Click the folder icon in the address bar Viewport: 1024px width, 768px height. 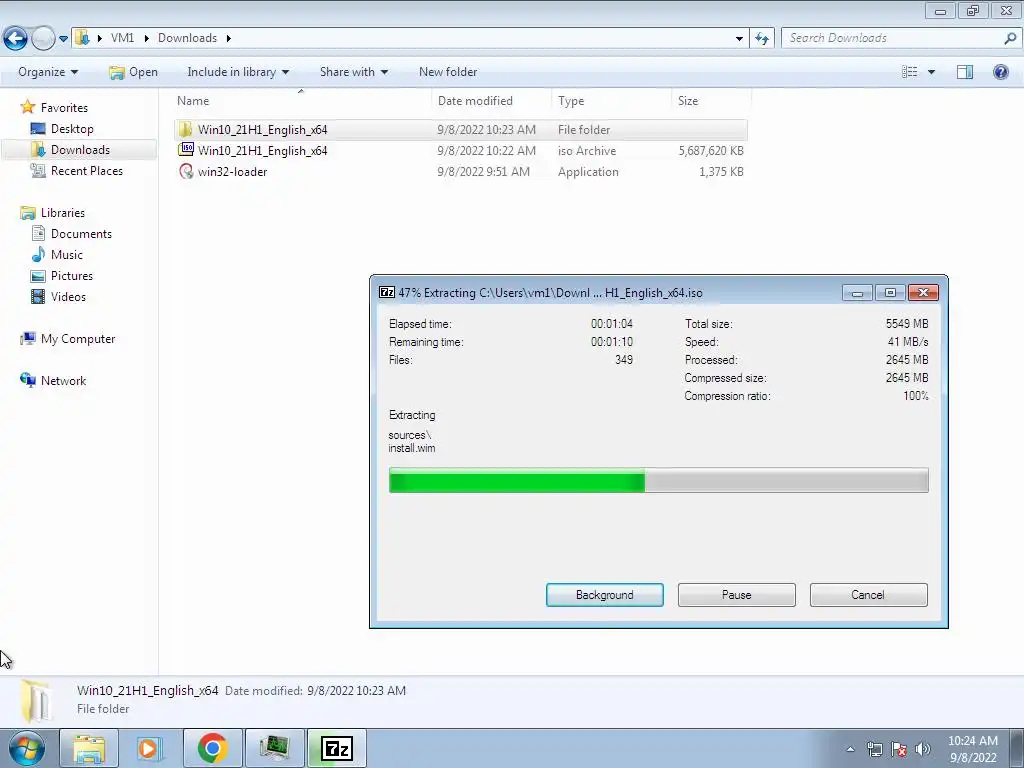tap(83, 38)
